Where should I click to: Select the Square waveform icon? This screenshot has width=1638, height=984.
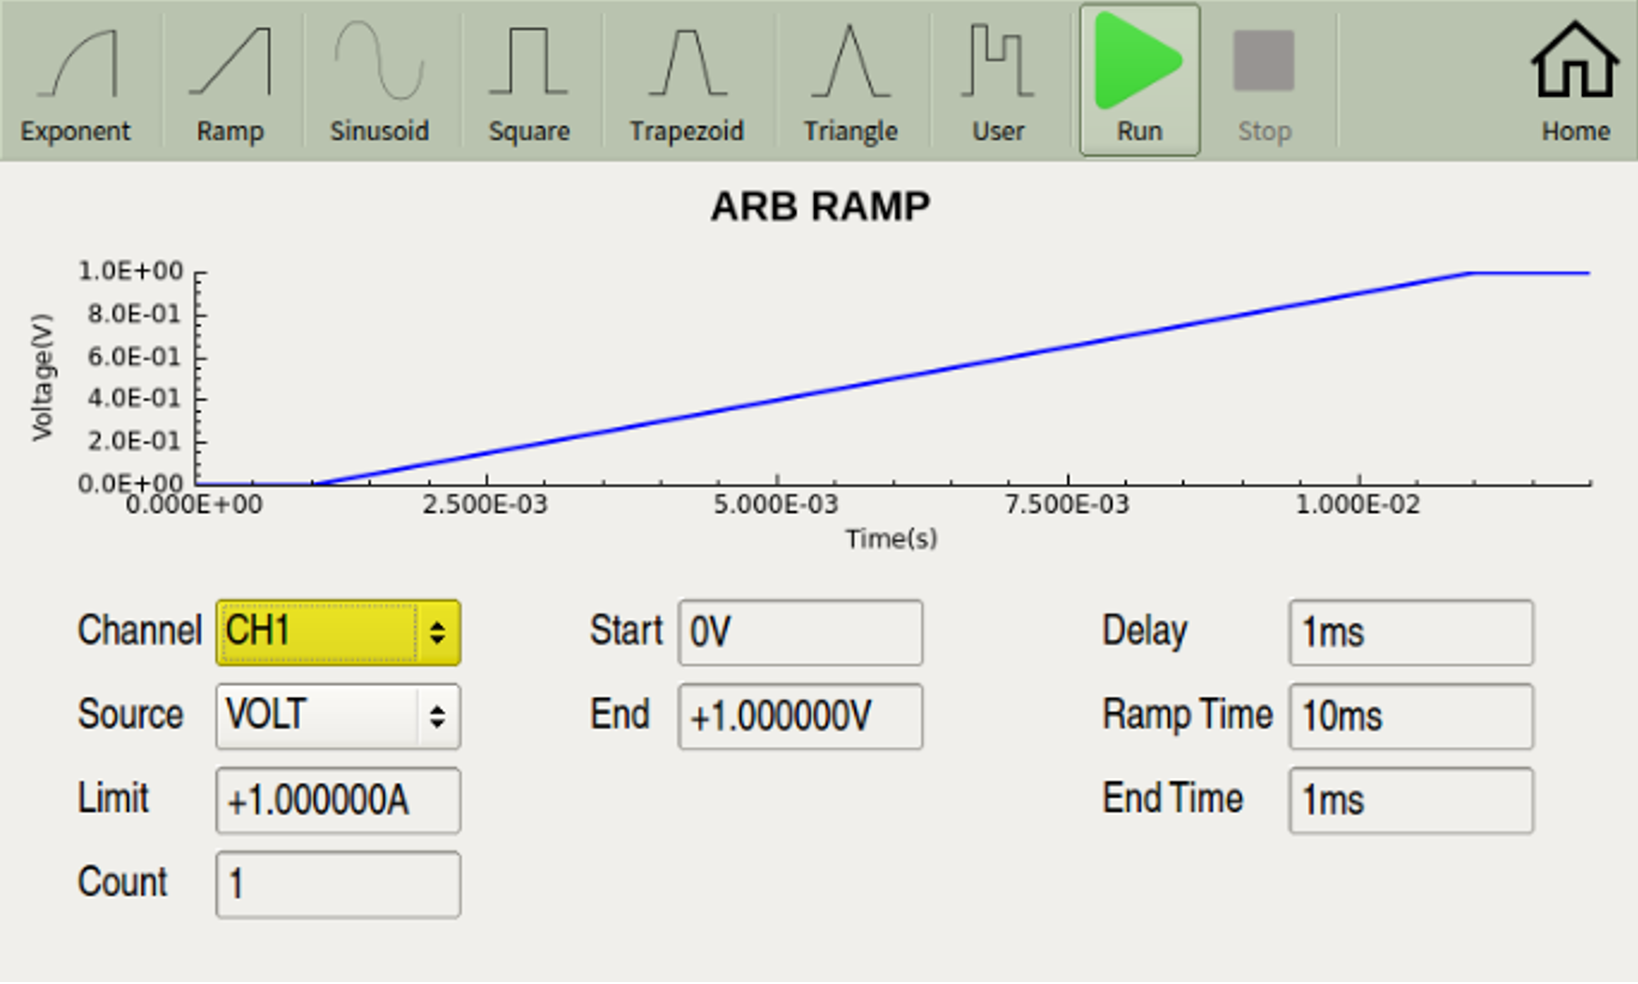pyautogui.click(x=529, y=82)
